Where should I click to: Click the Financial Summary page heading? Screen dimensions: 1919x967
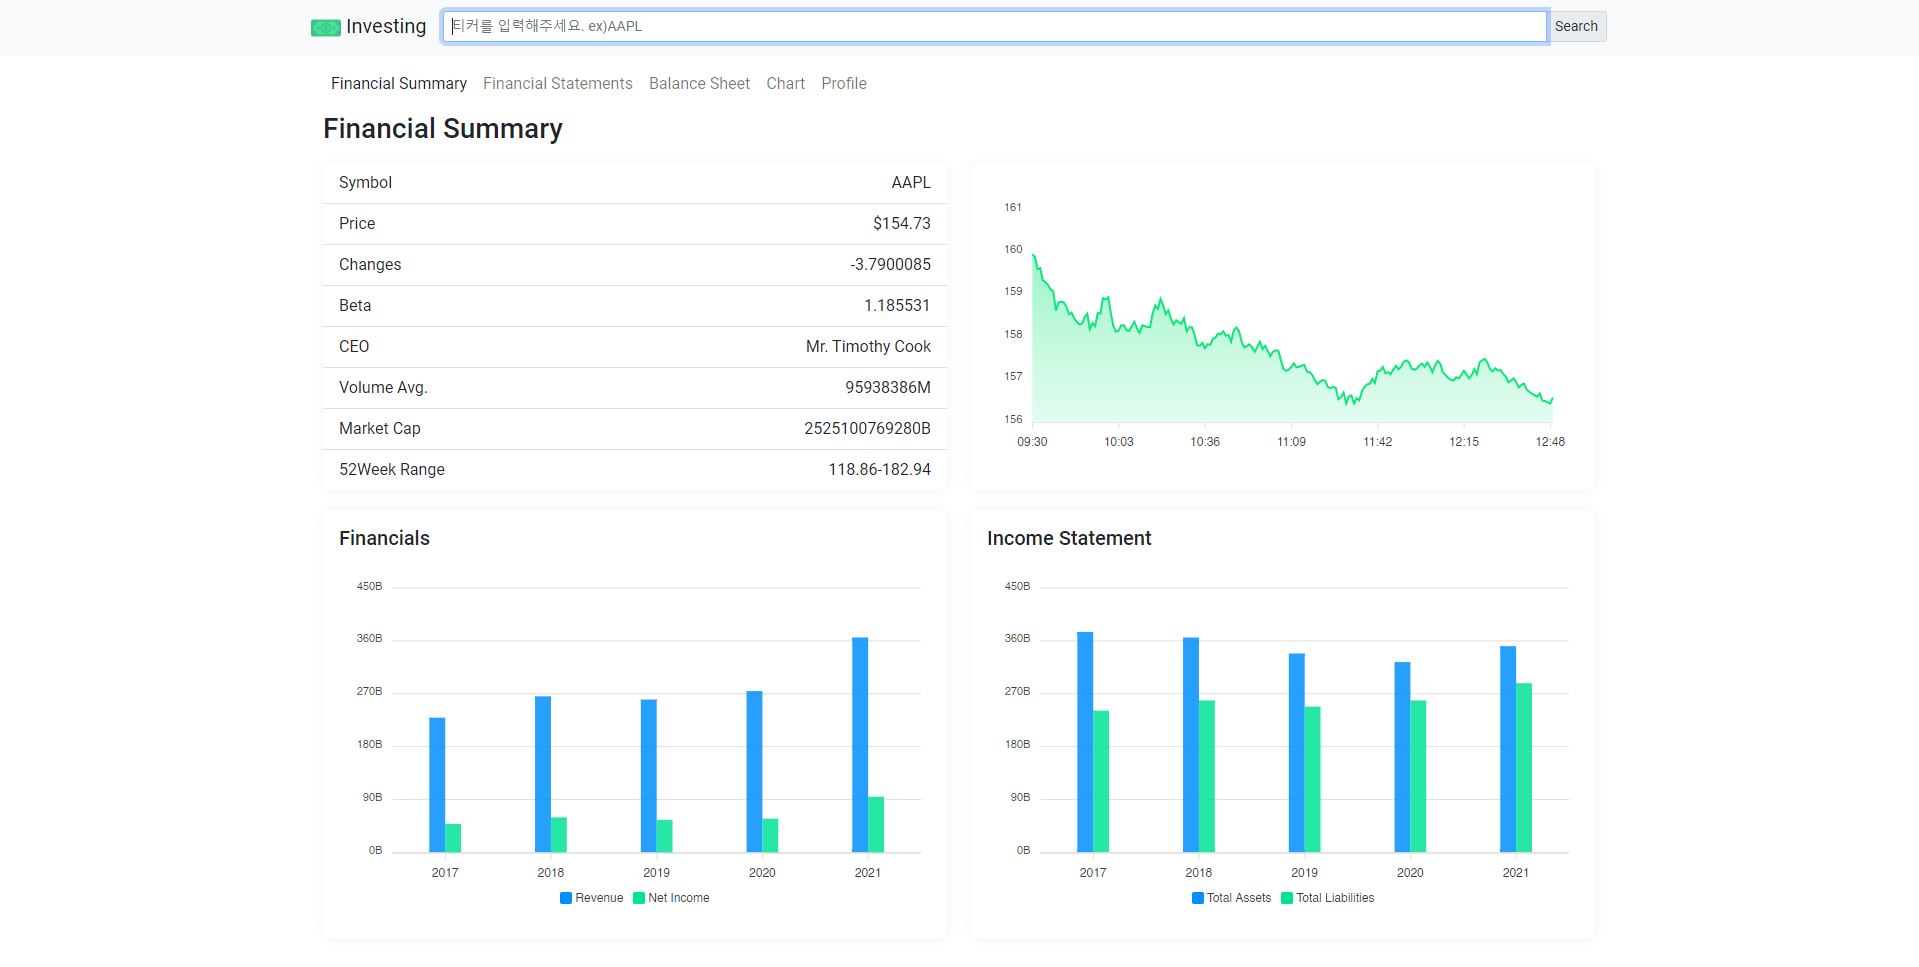click(442, 128)
